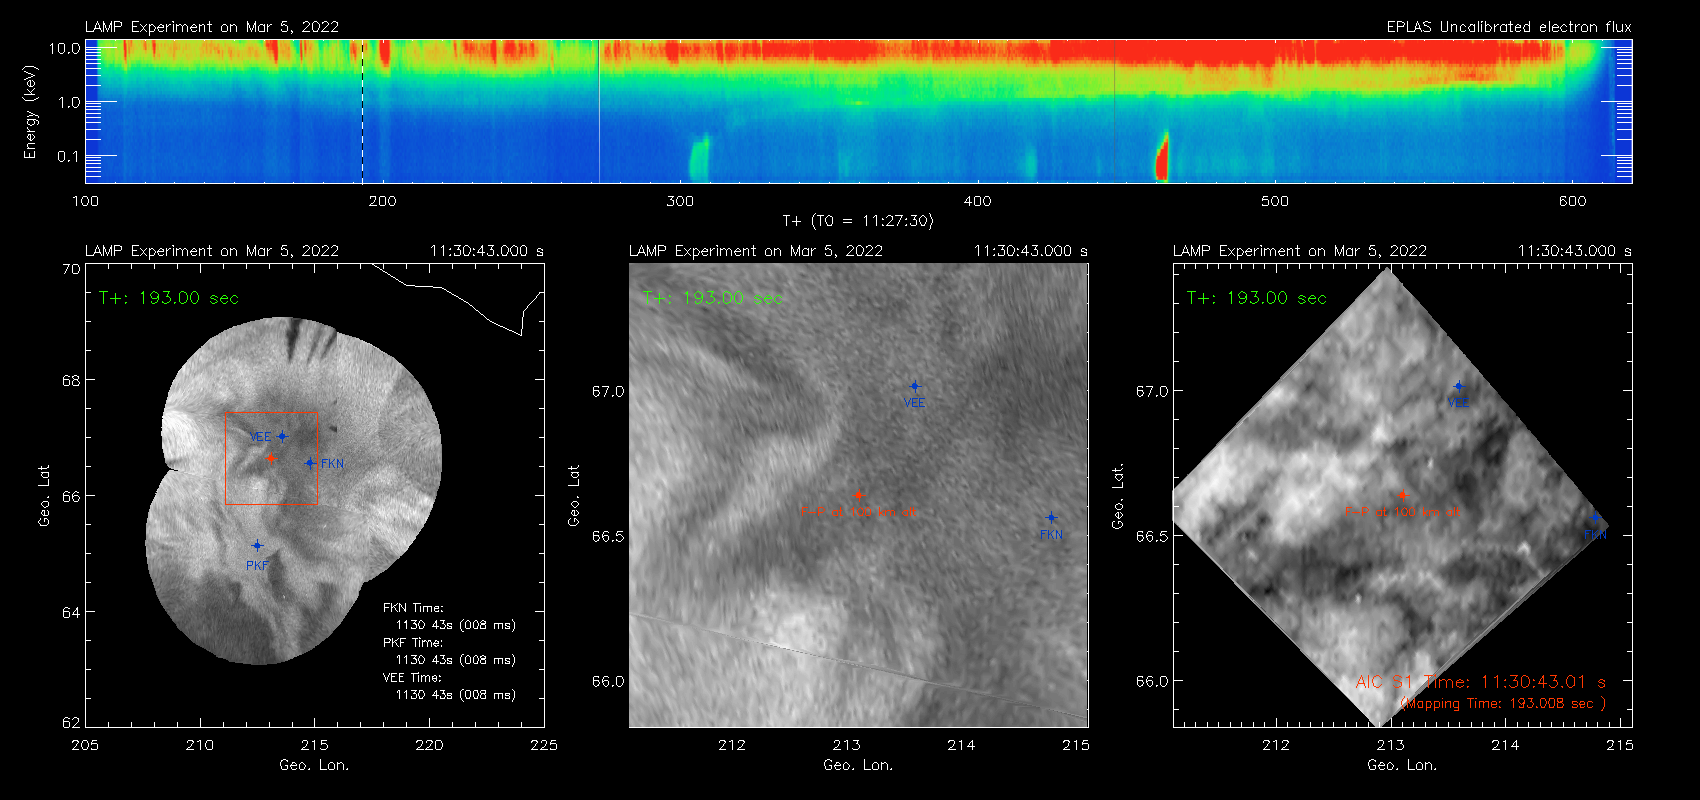The width and height of the screenshot is (1700, 800).
Task: Click the 300 tick on the spectrogram time axis
Action: tap(680, 201)
